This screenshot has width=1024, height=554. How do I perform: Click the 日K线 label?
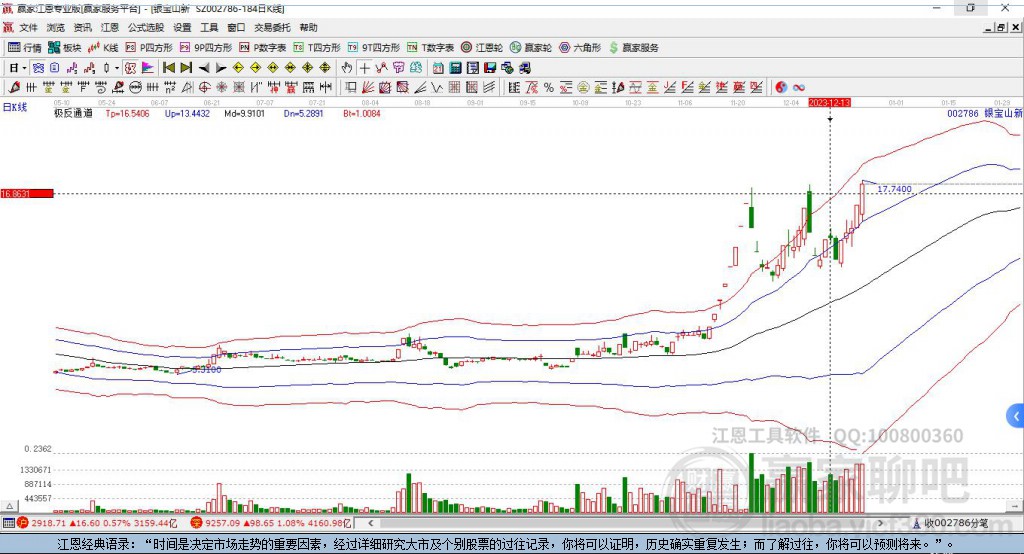(x=14, y=108)
